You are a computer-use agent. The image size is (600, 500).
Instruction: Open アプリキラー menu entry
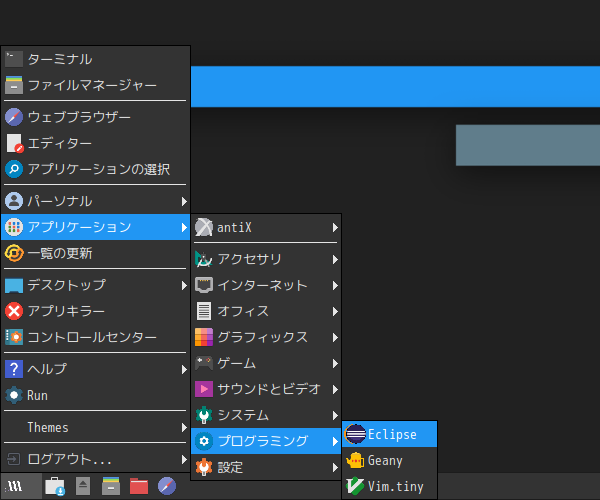point(96,311)
